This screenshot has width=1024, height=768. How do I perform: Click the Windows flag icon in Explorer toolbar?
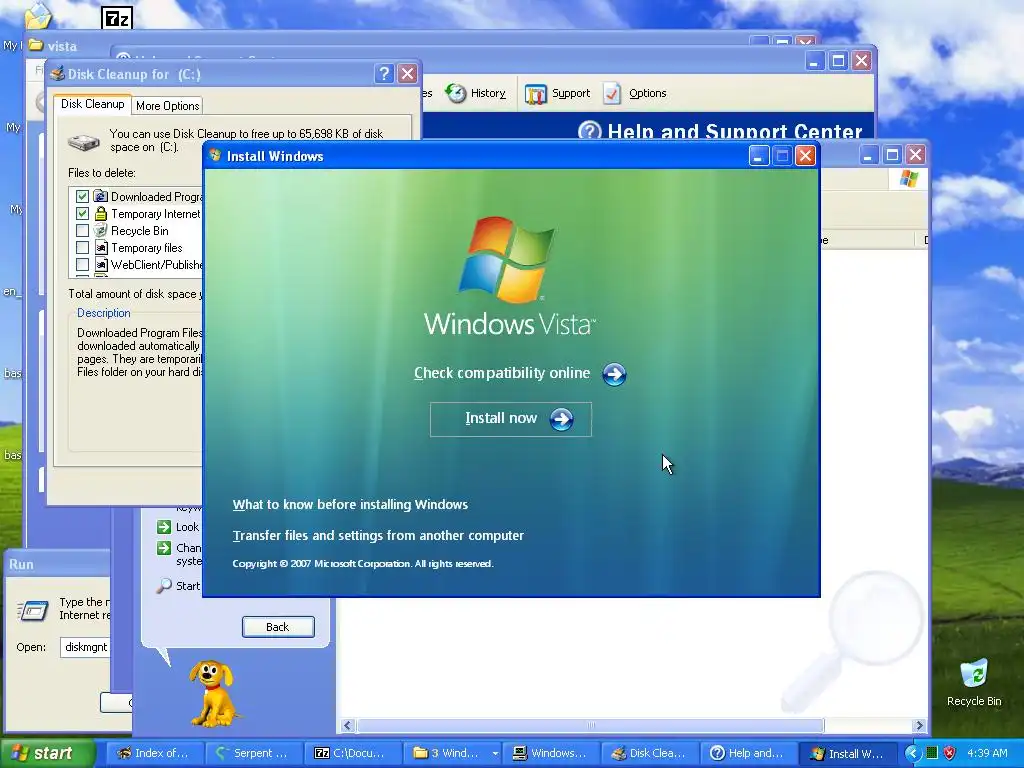pos(908,178)
